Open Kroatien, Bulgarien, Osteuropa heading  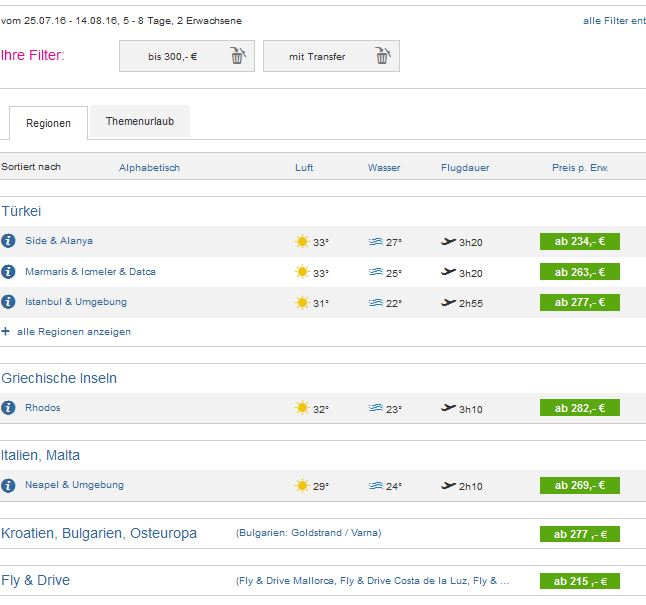[99, 533]
